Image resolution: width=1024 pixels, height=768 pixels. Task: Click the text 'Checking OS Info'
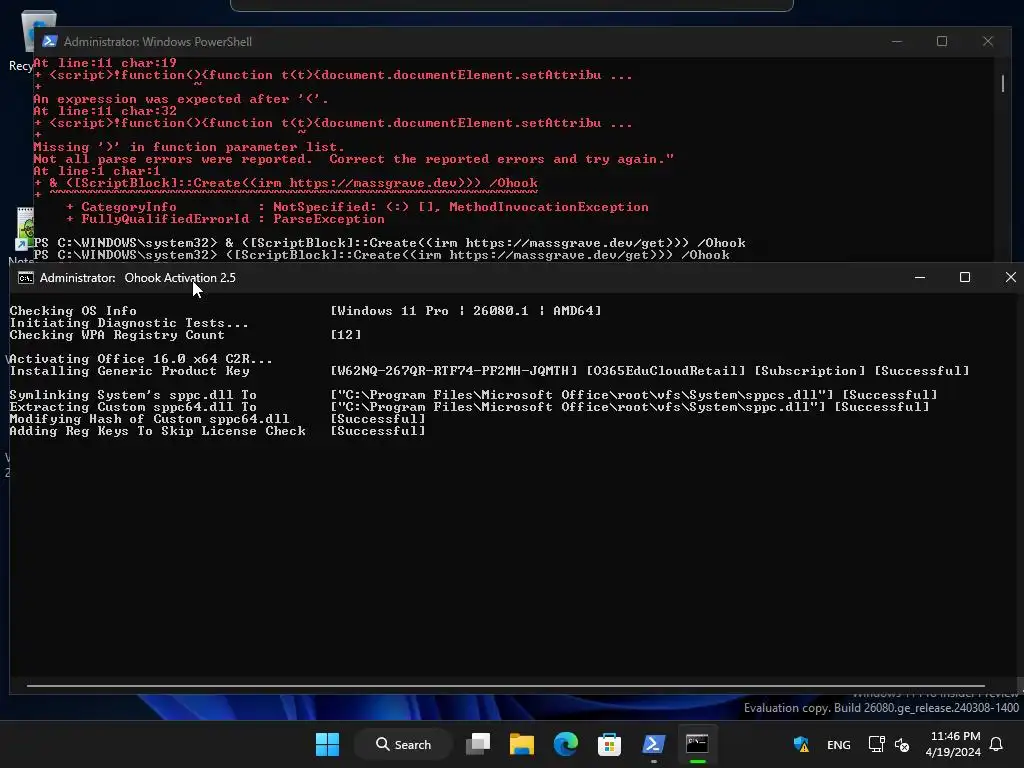point(73,311)
